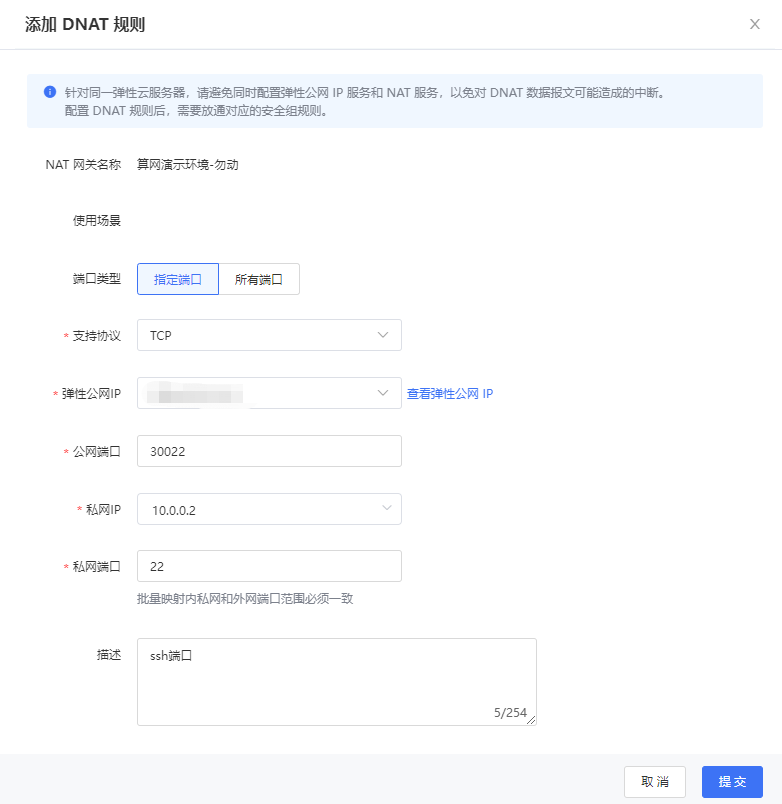782x804 pixels.
Task: Click the 提交 button
Action: click(732, 781)
